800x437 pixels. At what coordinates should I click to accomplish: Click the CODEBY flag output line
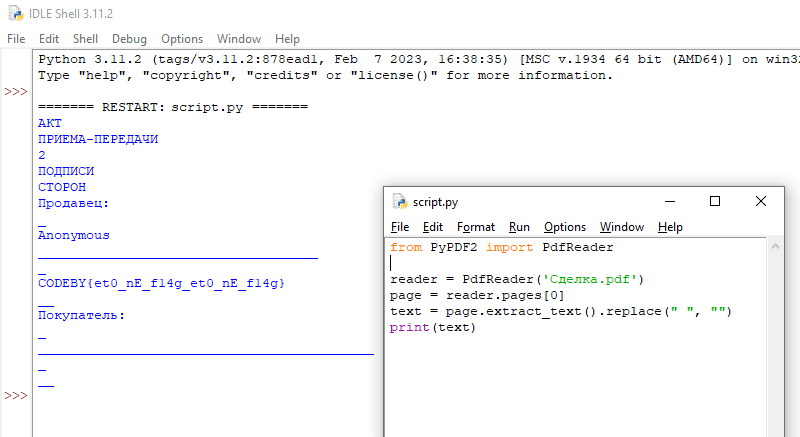(x=161, y=284)
